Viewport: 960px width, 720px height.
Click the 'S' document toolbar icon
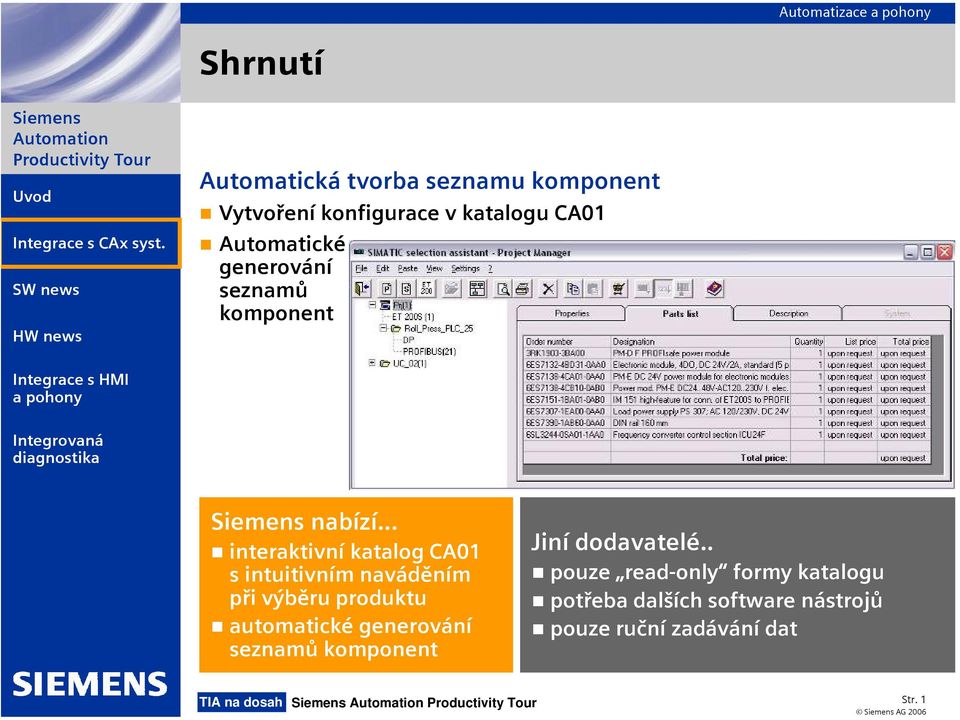[x=406, y=288]
